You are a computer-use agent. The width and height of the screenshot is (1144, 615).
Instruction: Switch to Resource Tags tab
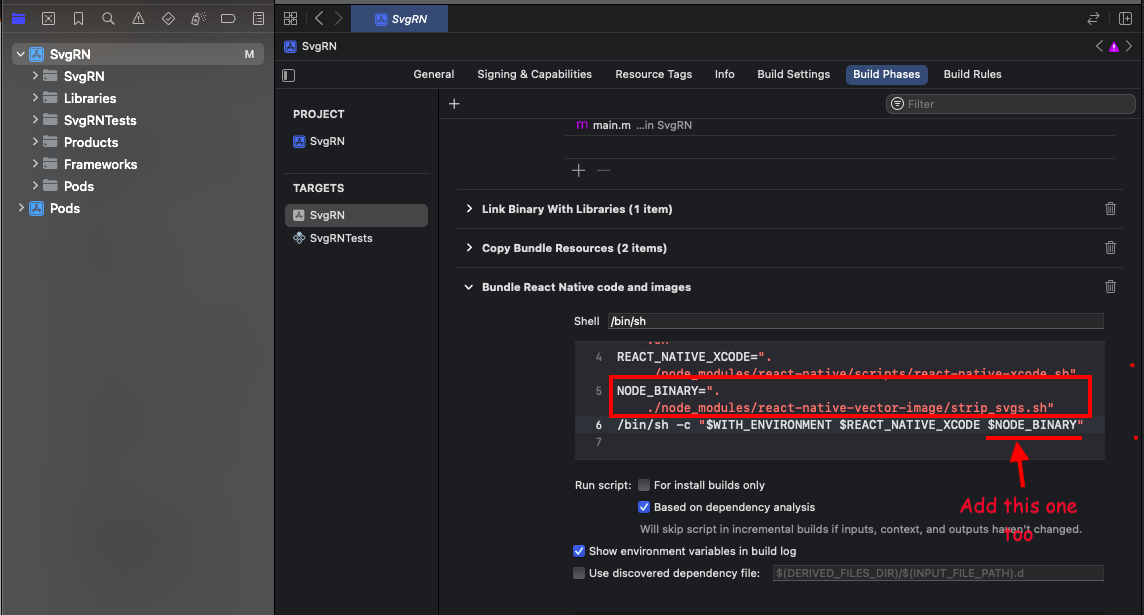coord(653,74)
